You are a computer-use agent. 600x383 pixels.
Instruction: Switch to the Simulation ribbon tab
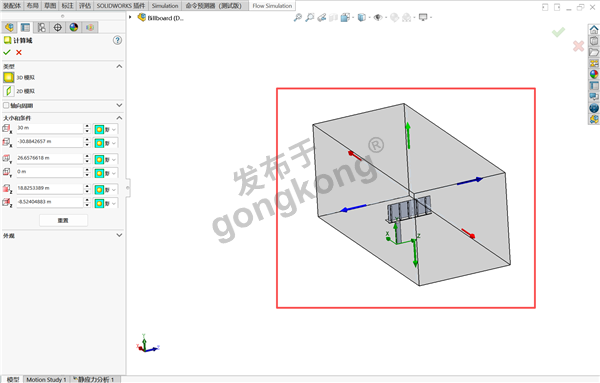tap(165, 6)
